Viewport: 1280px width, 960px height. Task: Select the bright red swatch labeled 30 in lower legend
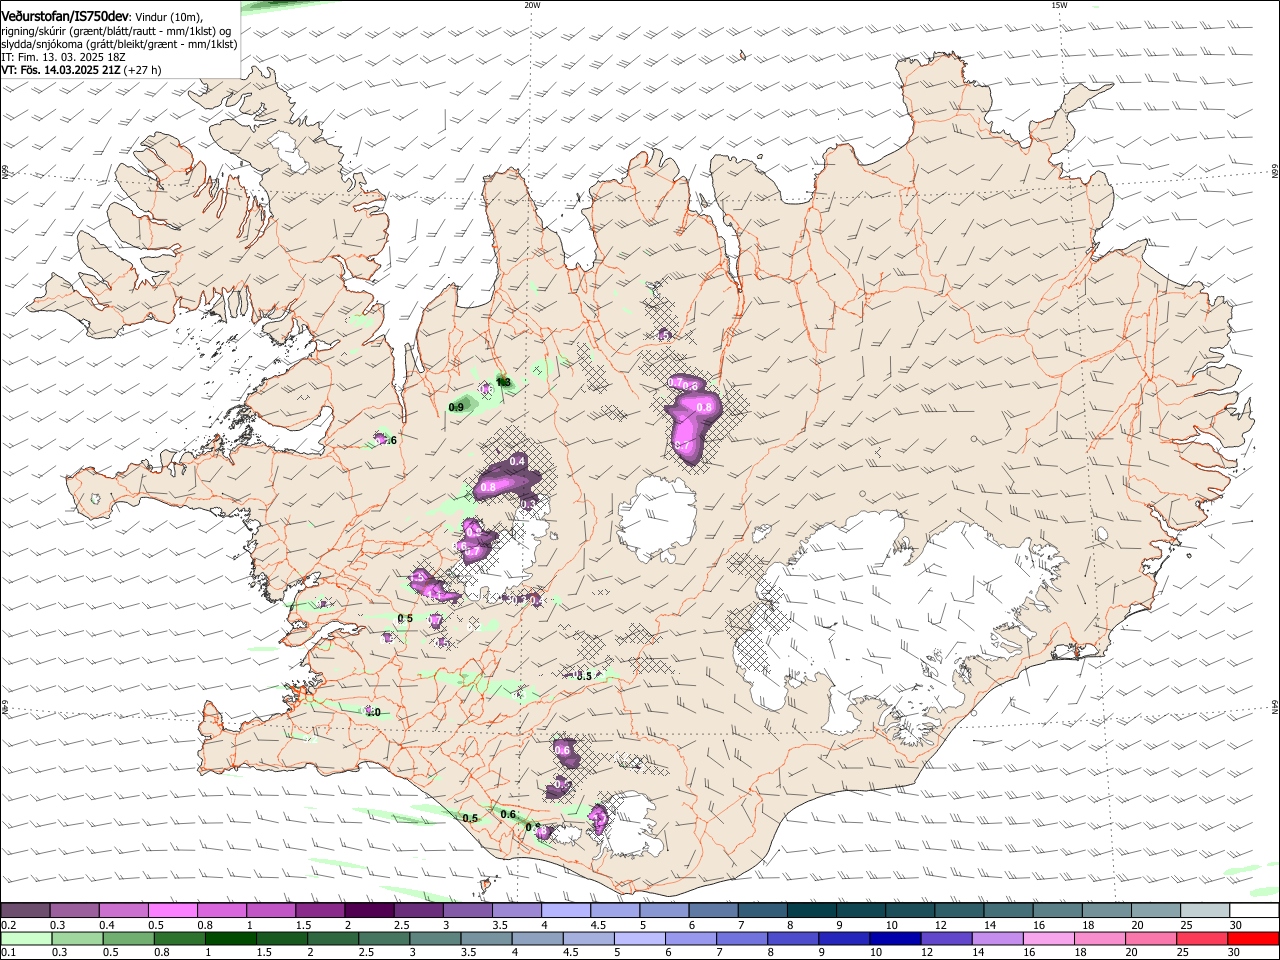(x=1254, y=939)
